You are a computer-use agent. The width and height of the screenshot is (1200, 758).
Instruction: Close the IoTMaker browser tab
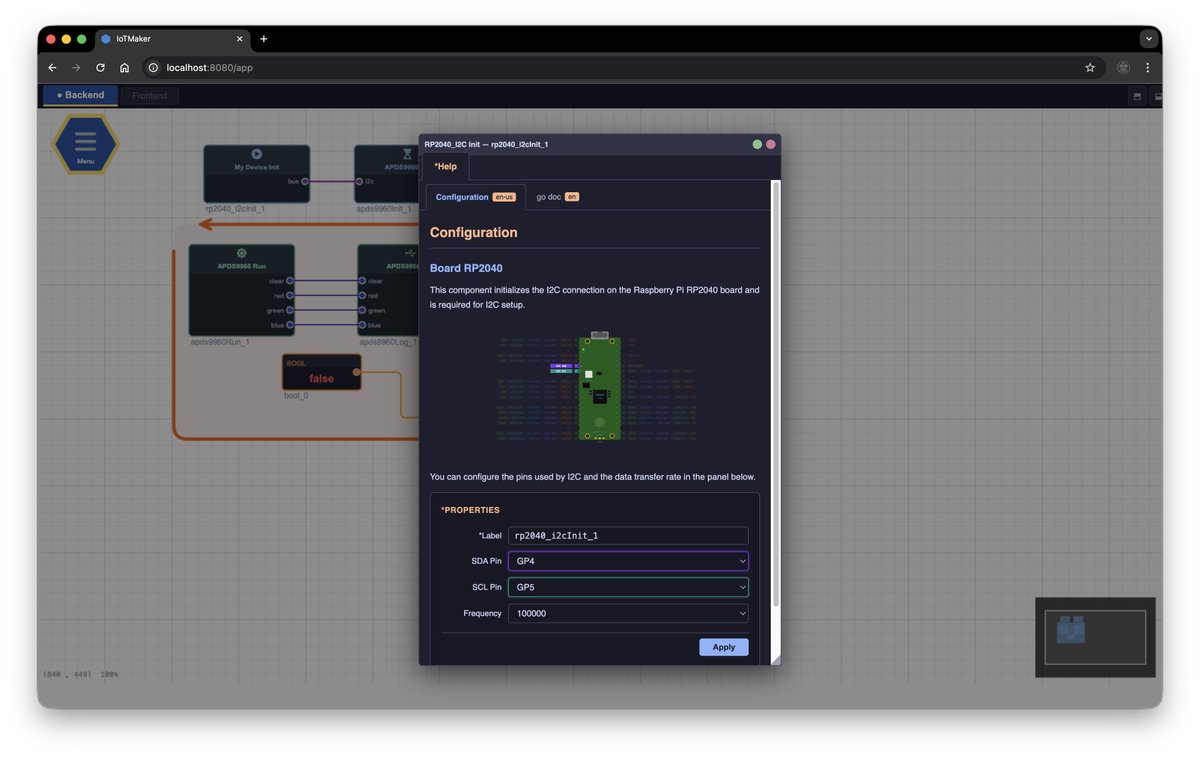click(240, 39)
